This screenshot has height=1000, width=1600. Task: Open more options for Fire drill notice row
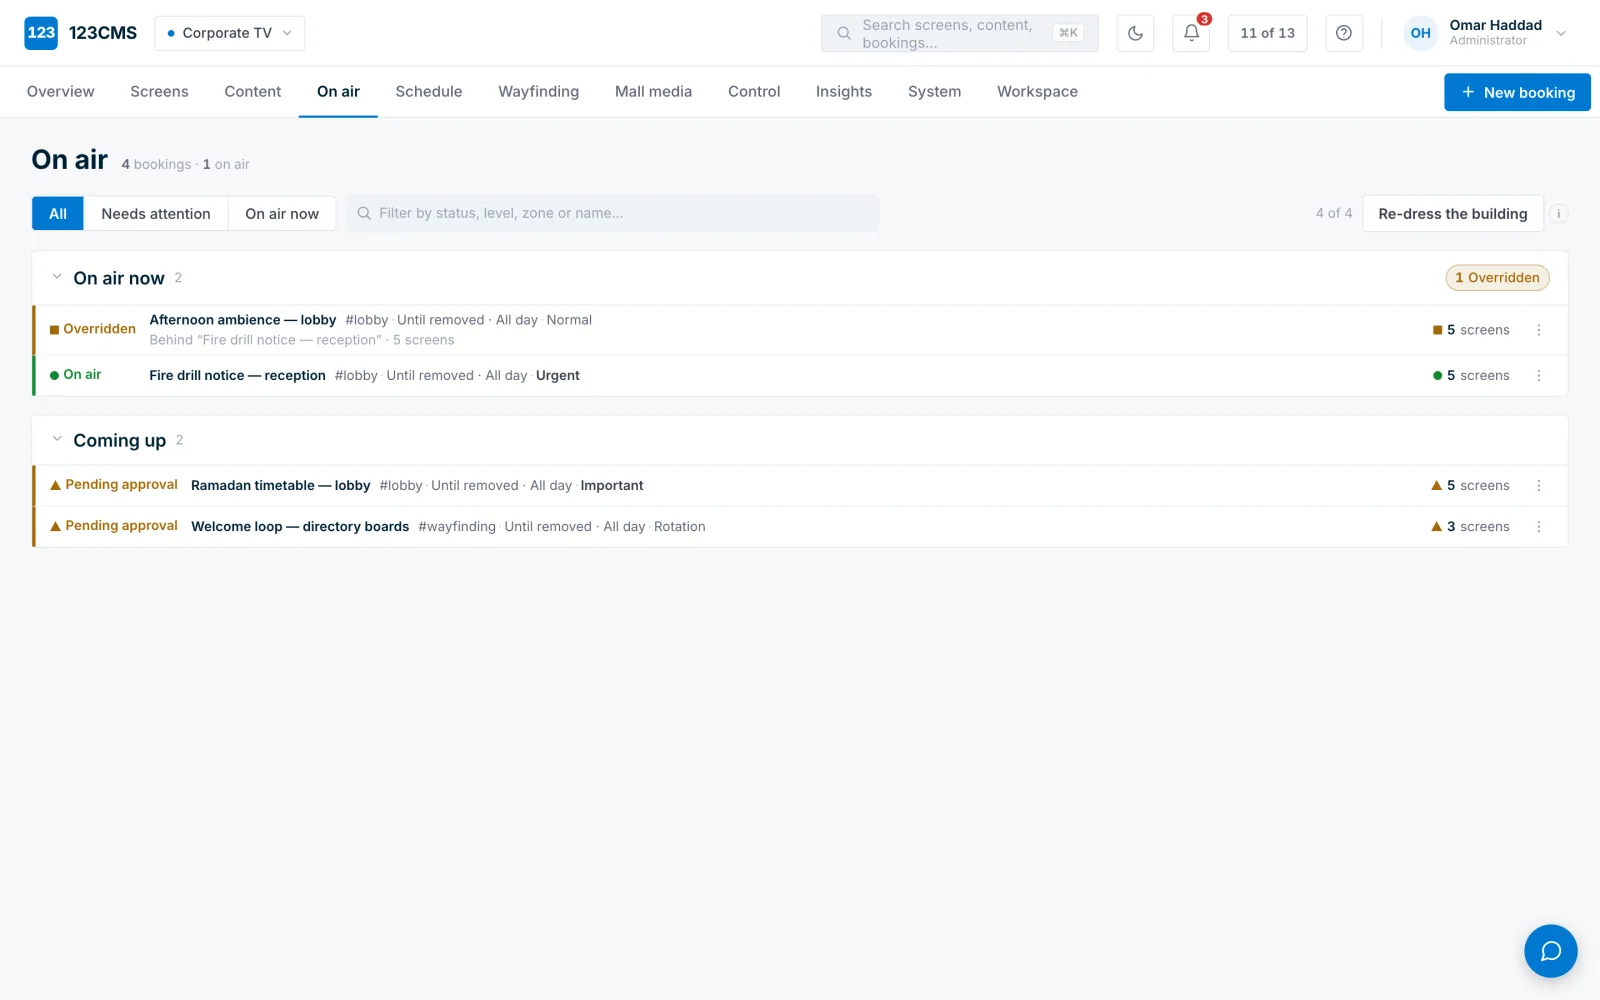click(1538, 376)
